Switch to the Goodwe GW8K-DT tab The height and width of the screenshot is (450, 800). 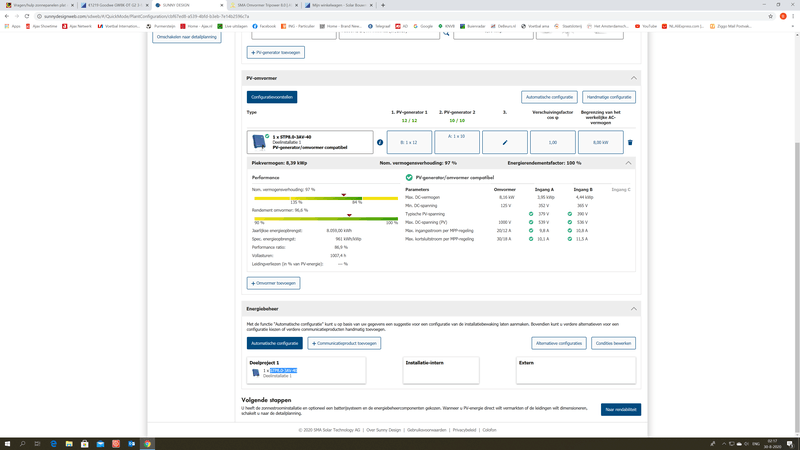[x=114, y=5]
